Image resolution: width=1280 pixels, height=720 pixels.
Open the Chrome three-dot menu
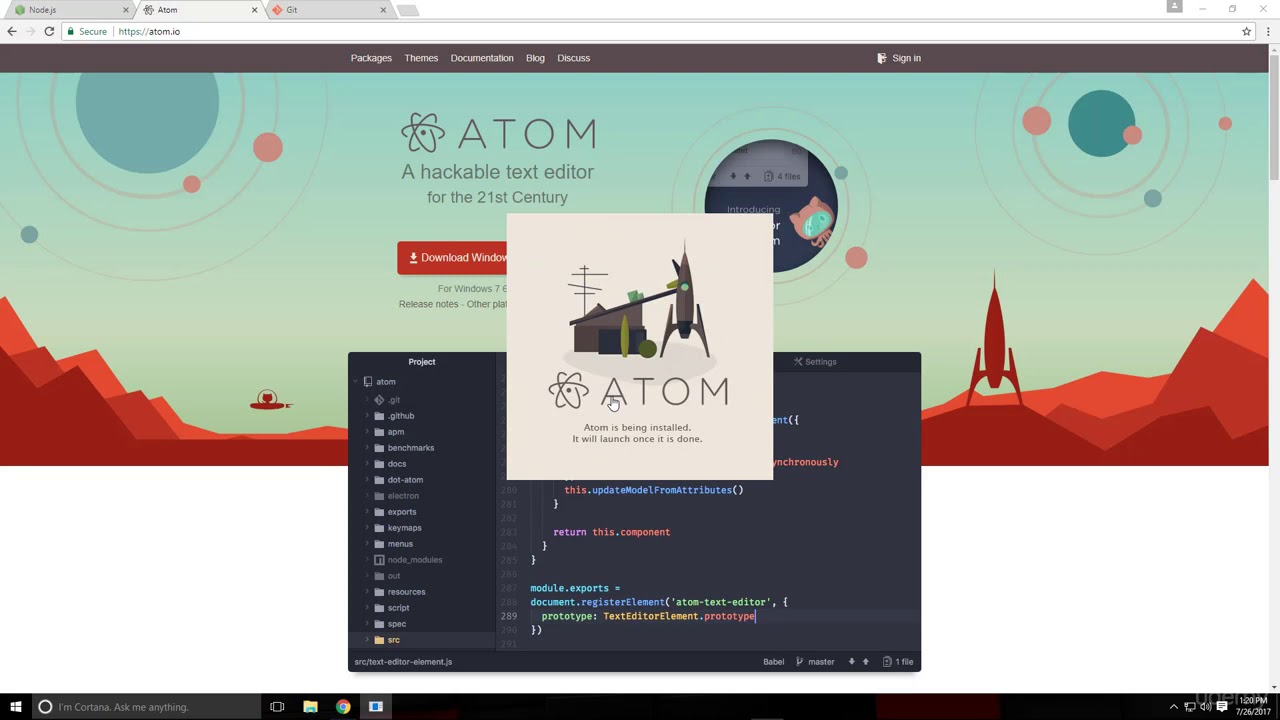point(1268,32)
